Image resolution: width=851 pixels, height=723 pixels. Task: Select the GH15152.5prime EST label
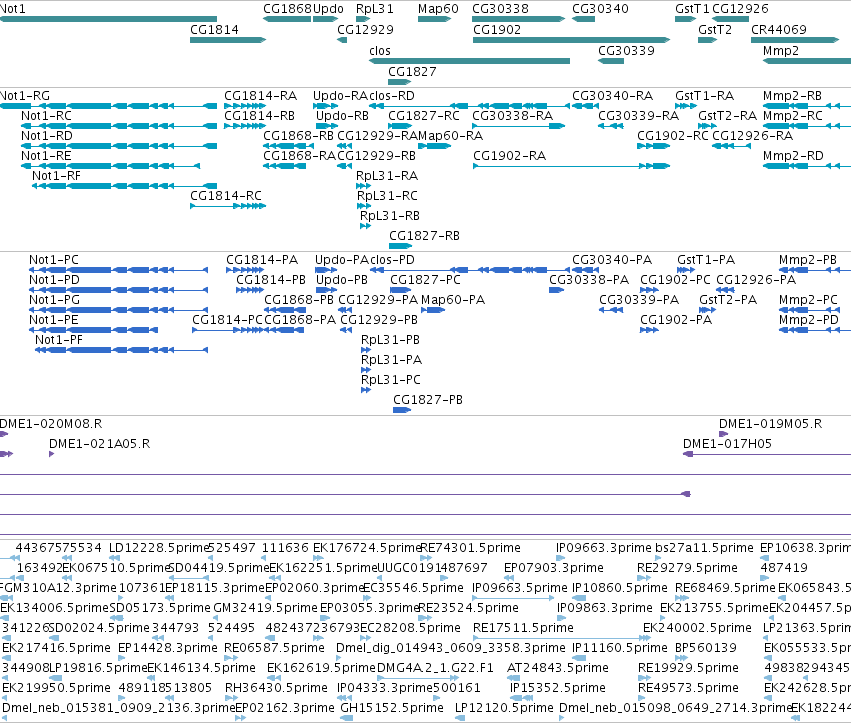click(x=391, y=709)
